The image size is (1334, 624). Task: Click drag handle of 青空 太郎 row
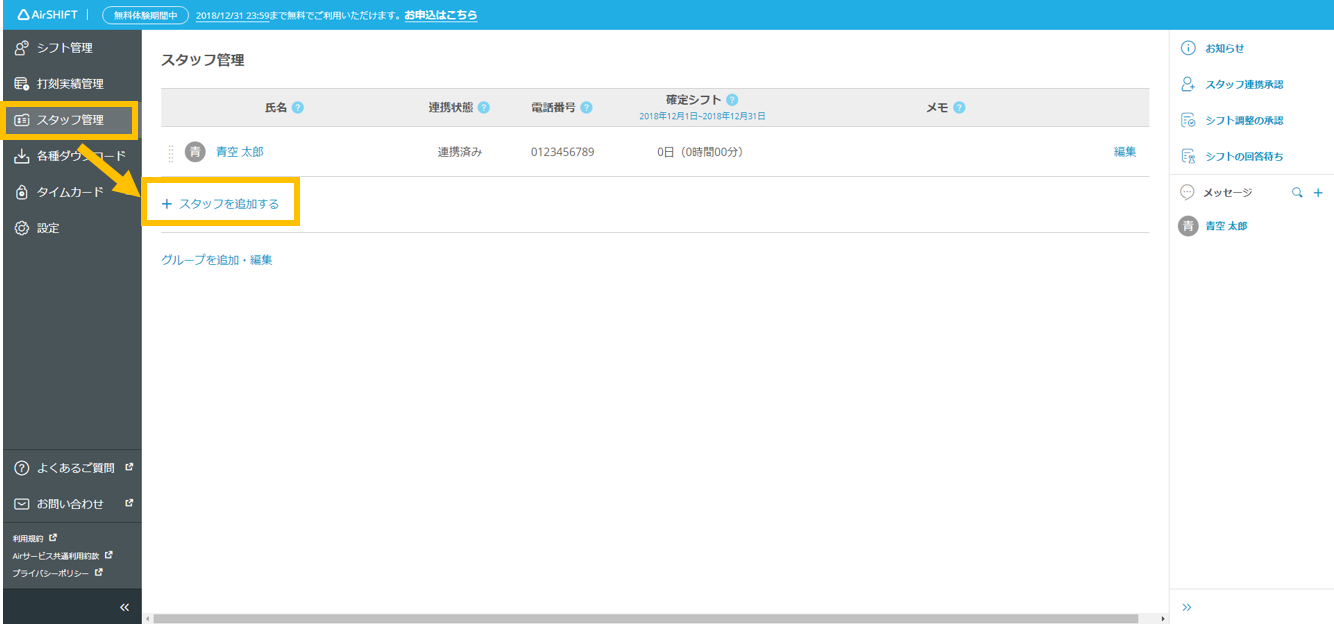(171, 153)
